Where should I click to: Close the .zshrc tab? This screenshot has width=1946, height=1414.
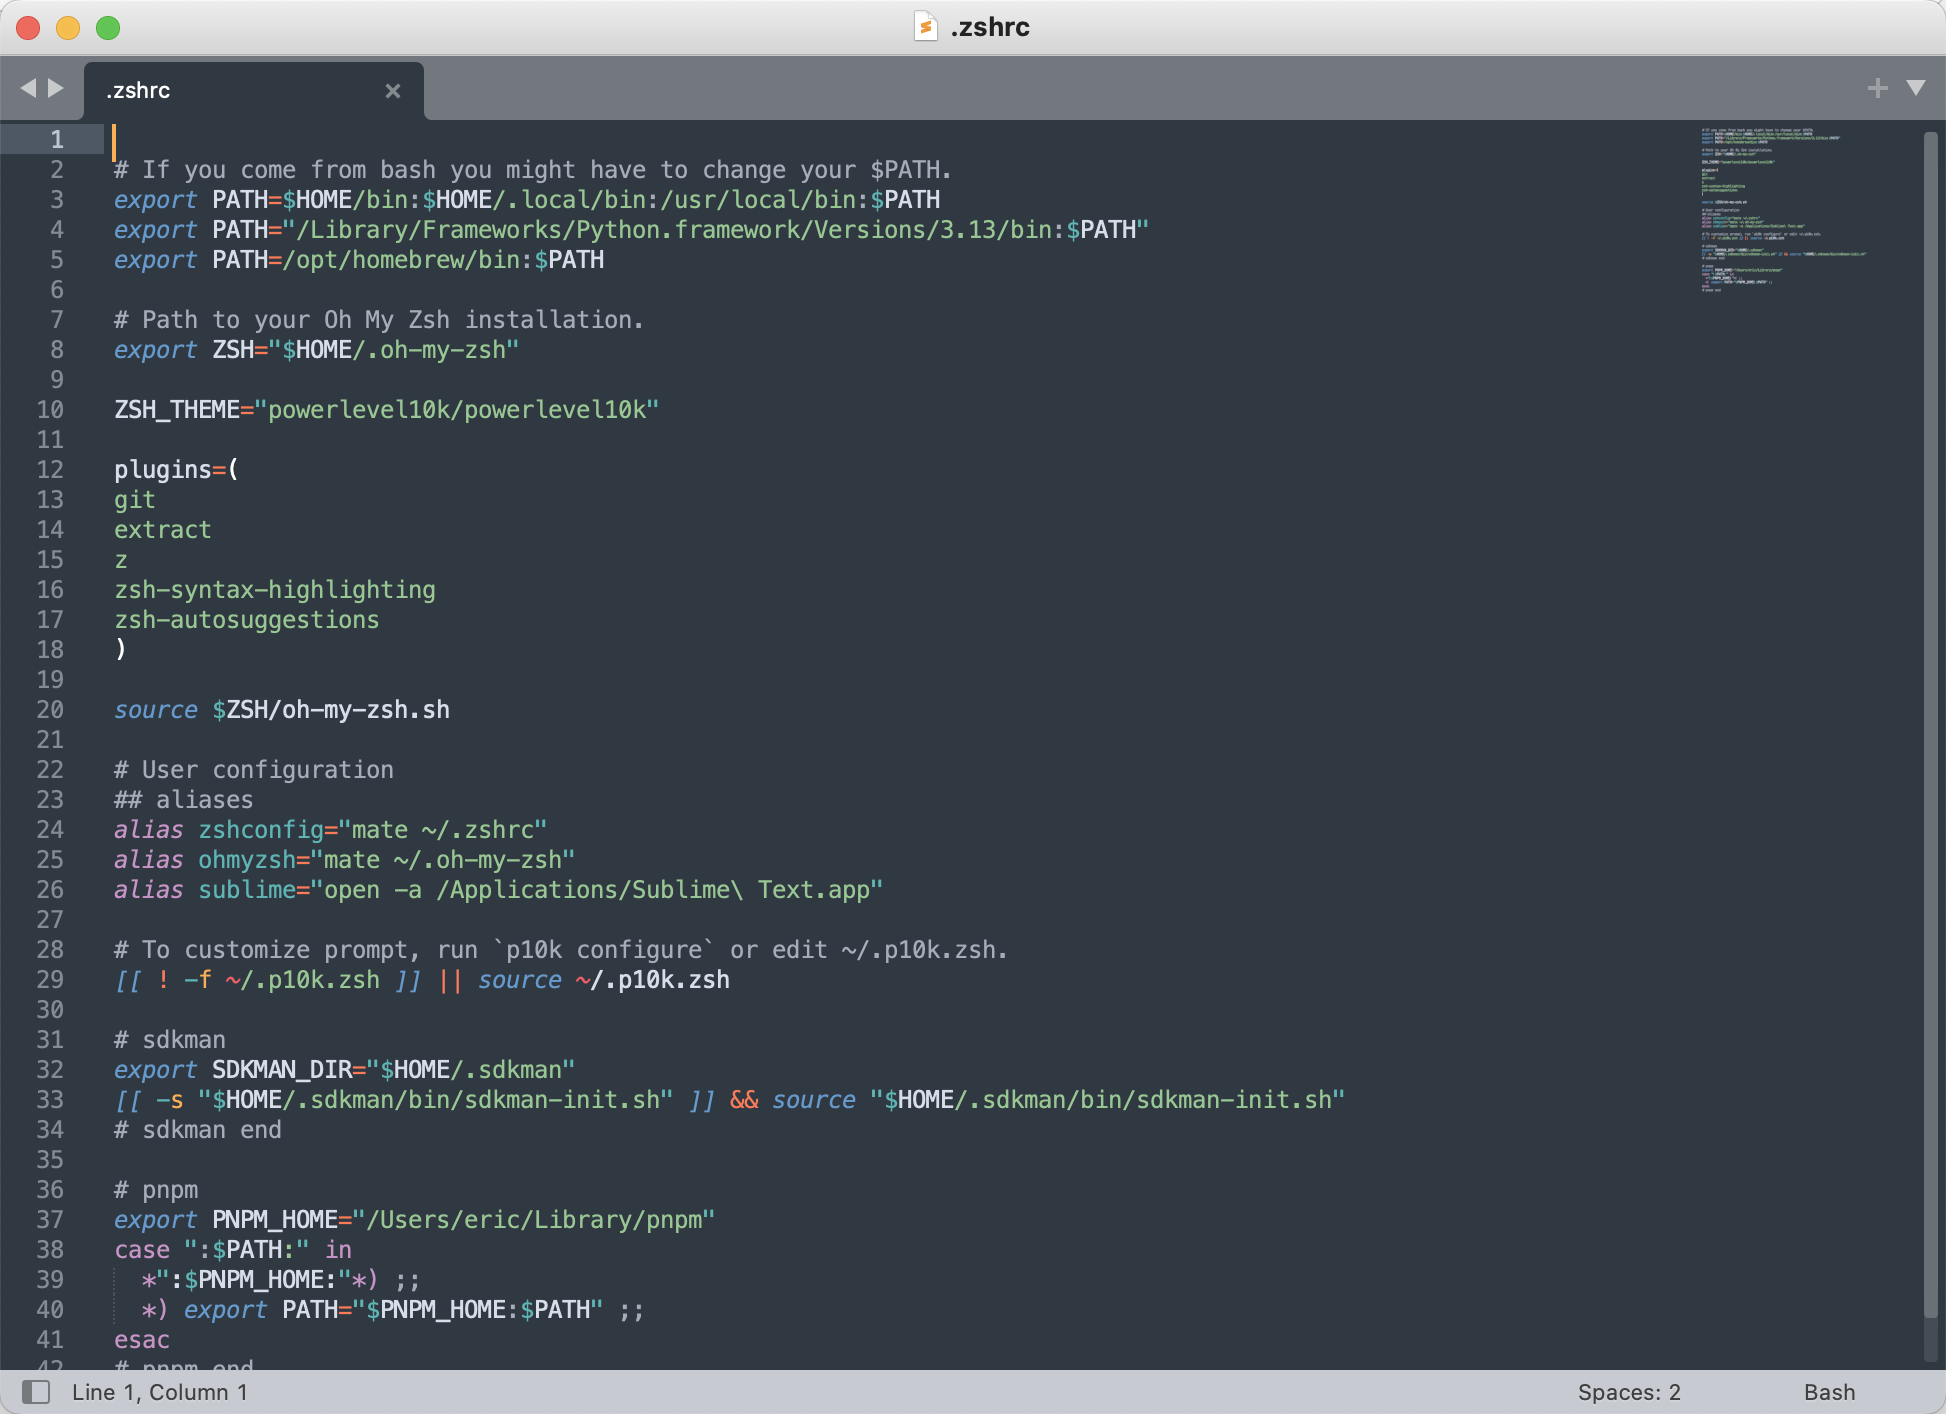pyautogui.click(x=393, y=91)
